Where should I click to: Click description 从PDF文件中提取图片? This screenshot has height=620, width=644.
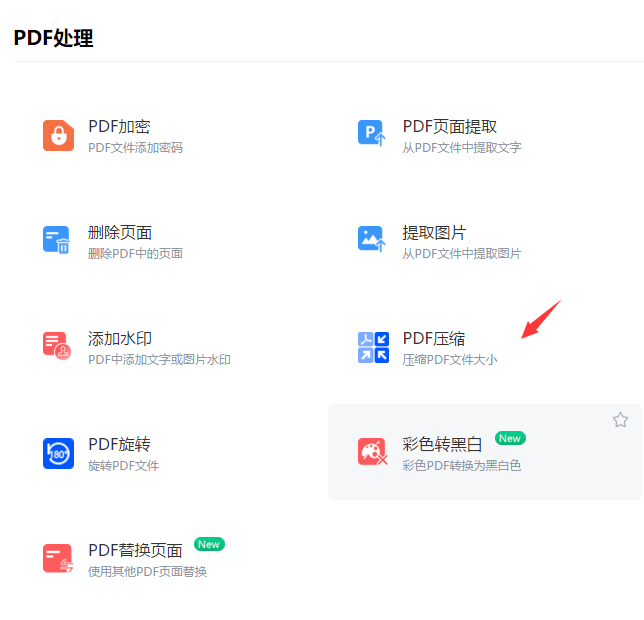pos(462,253)
